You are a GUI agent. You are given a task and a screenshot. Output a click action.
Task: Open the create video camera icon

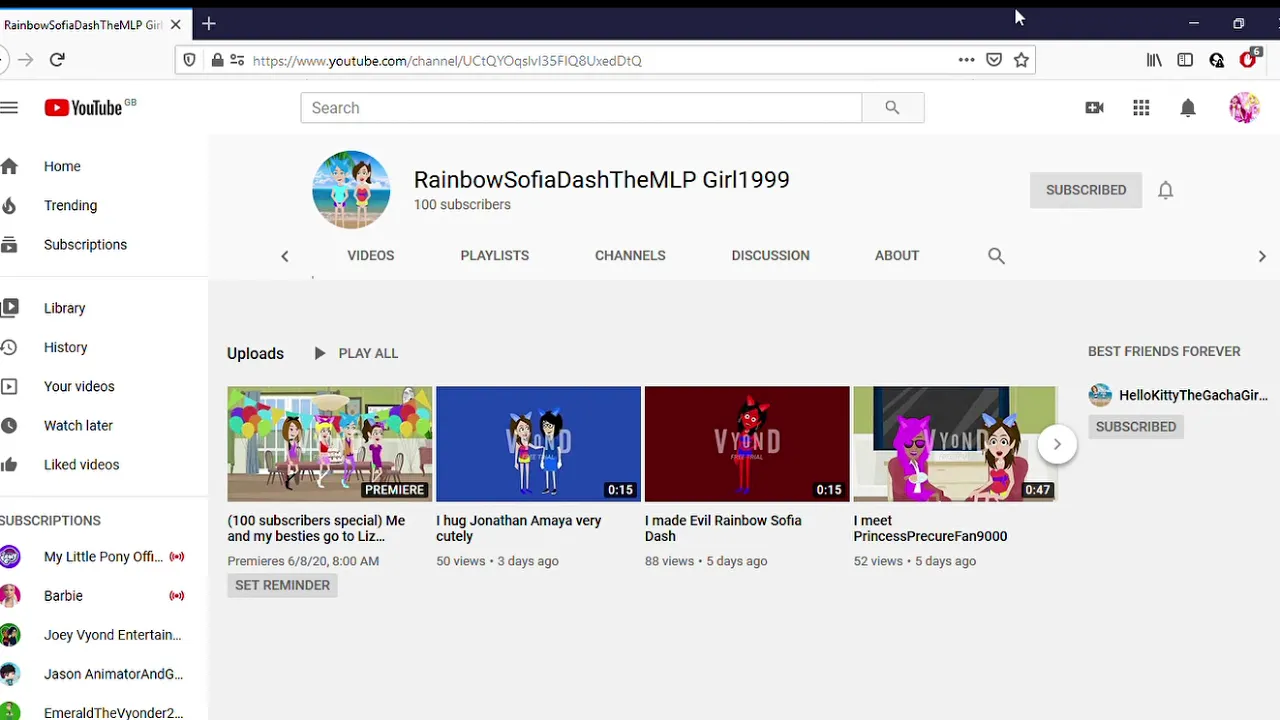(1094, 108)
